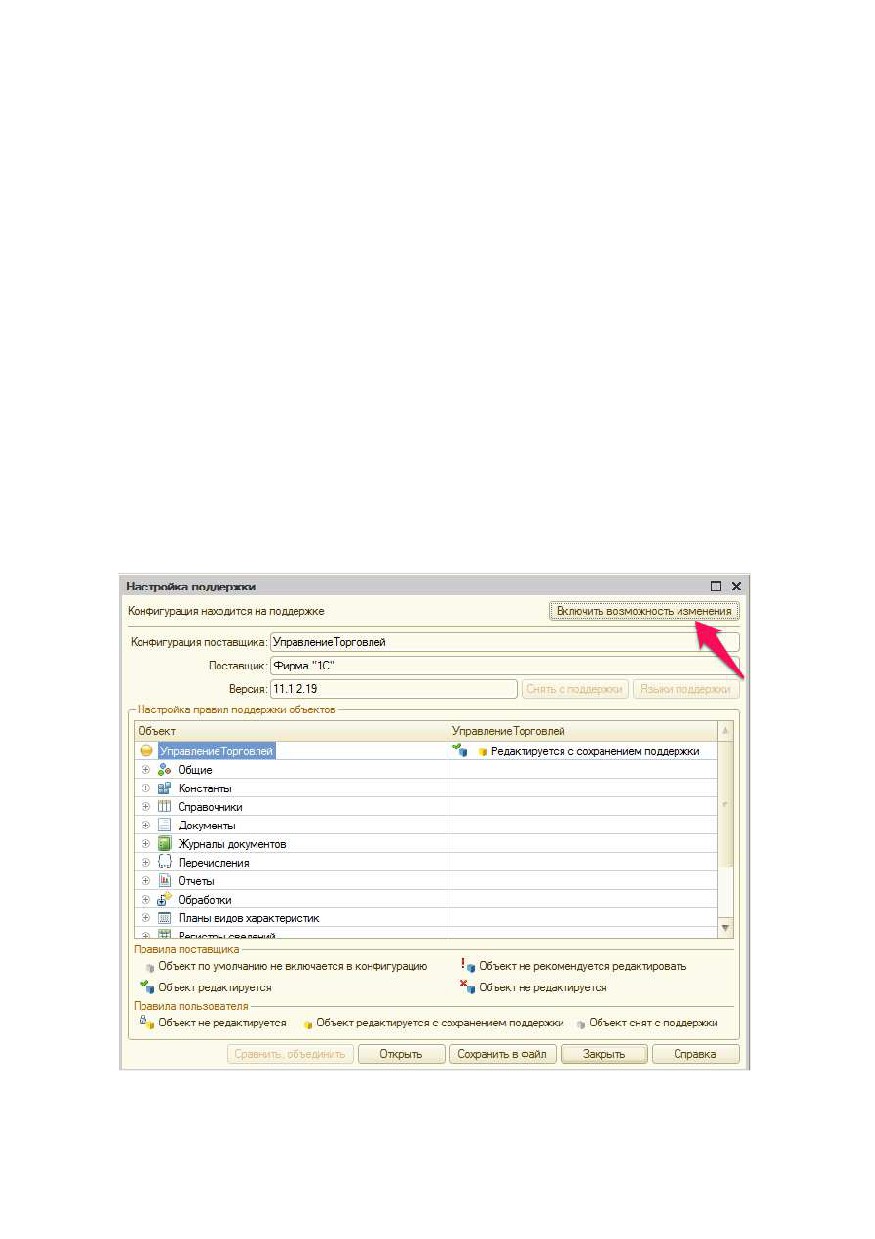This screenshot has height=1239, width=875.
Task: Click the Закрыть button
Action: pyautogui.click(x=604, y=1054)
